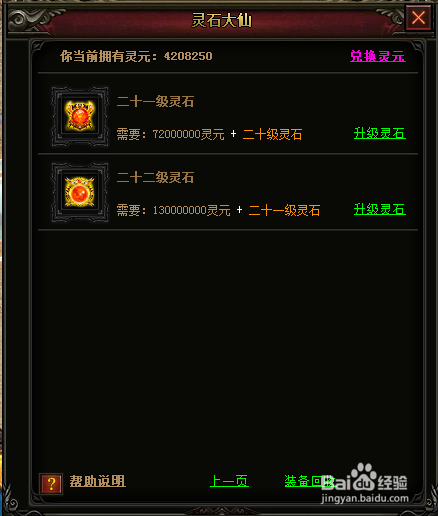The height and width of the screenshot is (516, 438).
Task: Click 升级灵石 for the 二十二级灵石 row
Action: point(380,209)
